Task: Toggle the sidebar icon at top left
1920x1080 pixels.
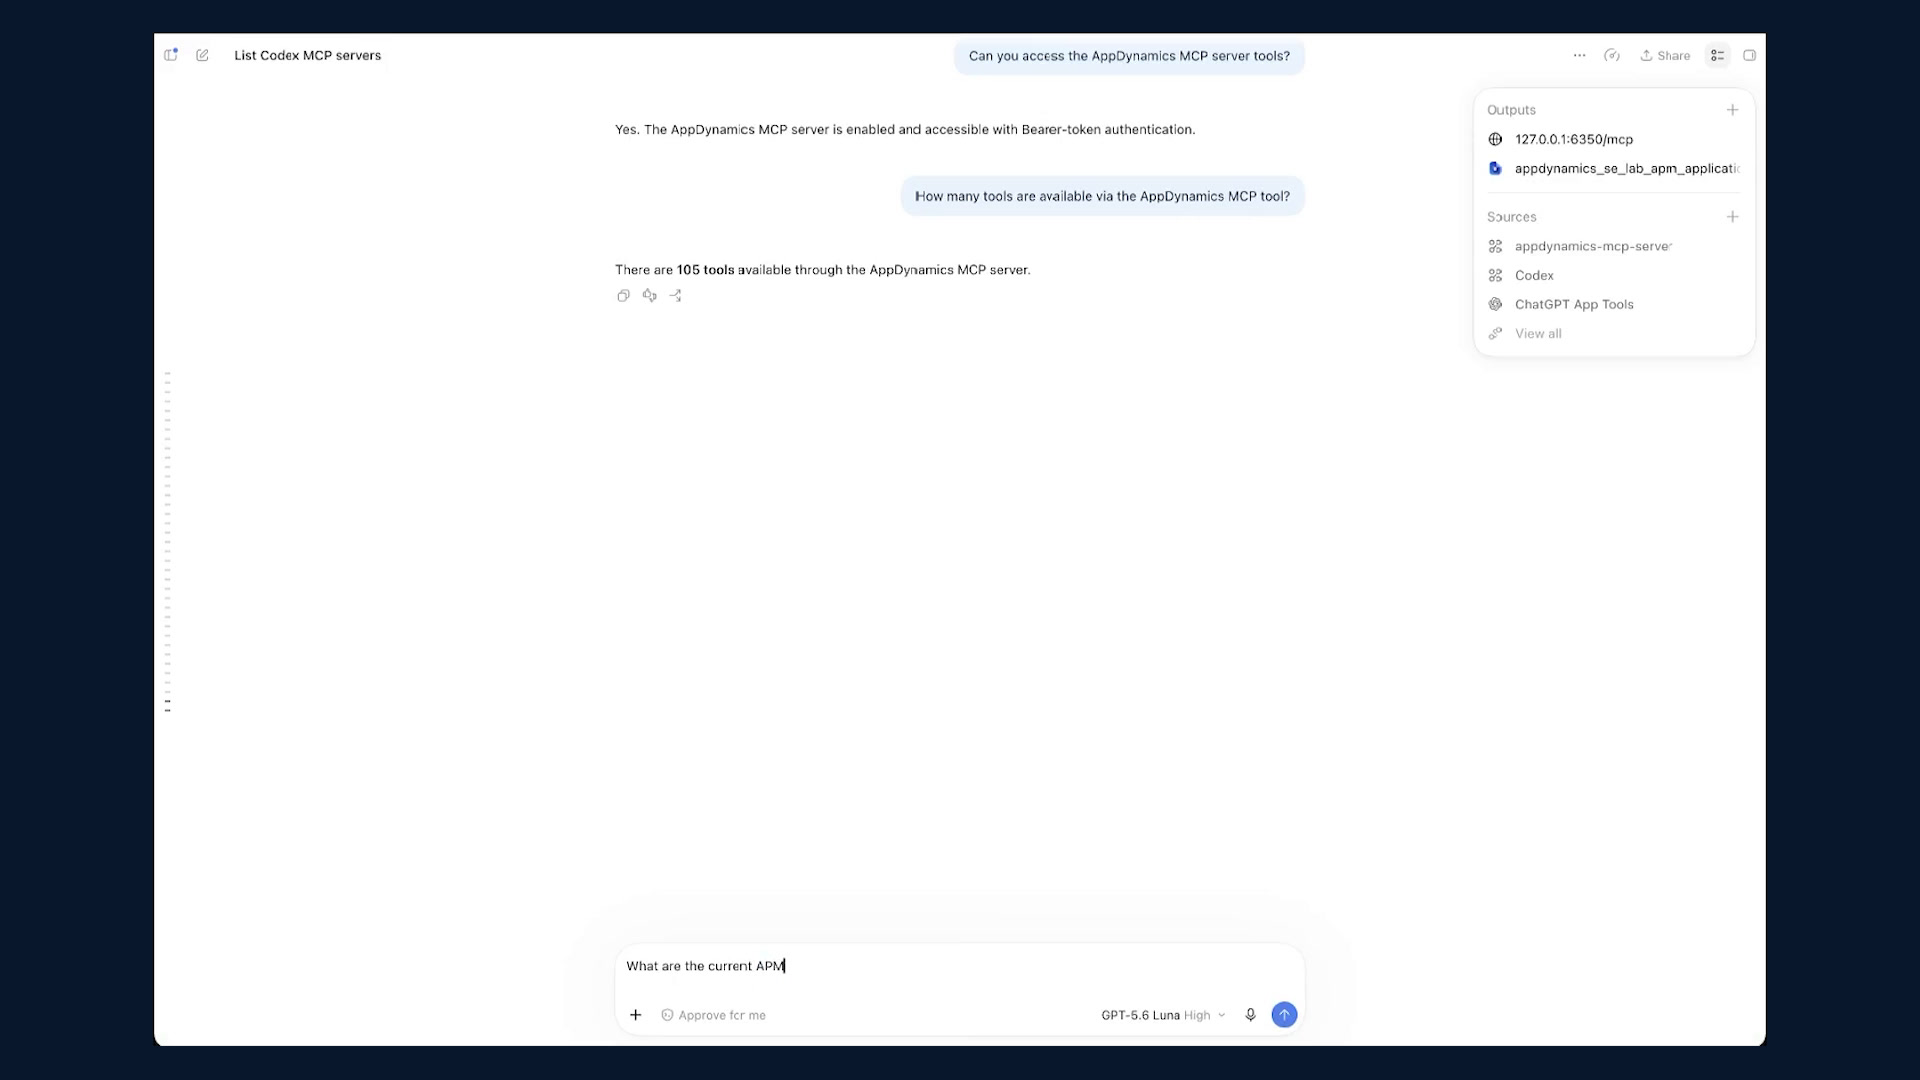Action: coord(171,55)
